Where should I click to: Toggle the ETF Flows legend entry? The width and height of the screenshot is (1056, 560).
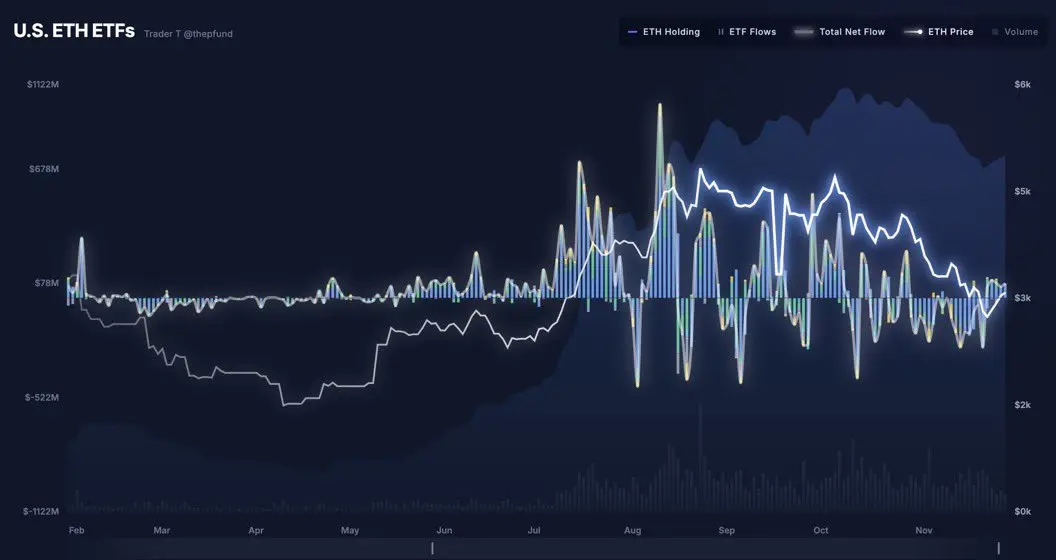pos(747,32)
